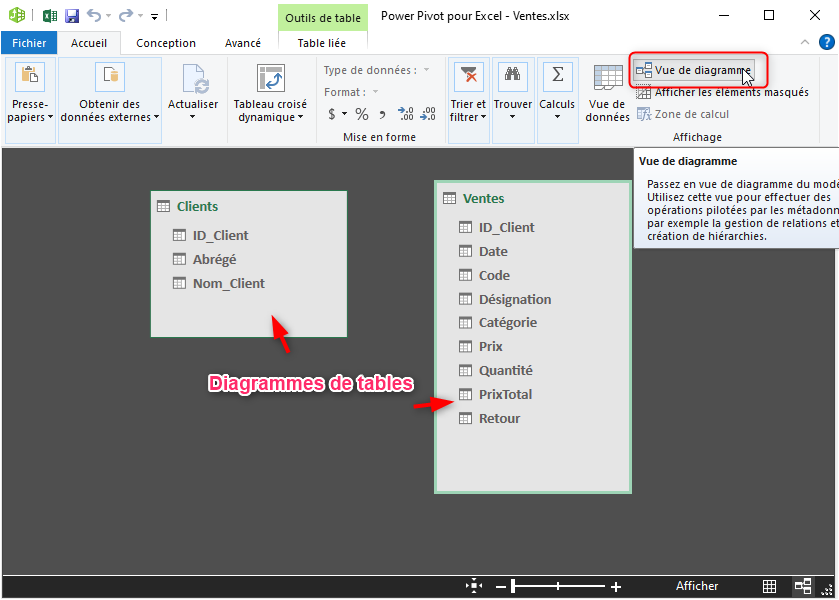
Task: Select the Catégorie field
Action: (x=507, y=323)
